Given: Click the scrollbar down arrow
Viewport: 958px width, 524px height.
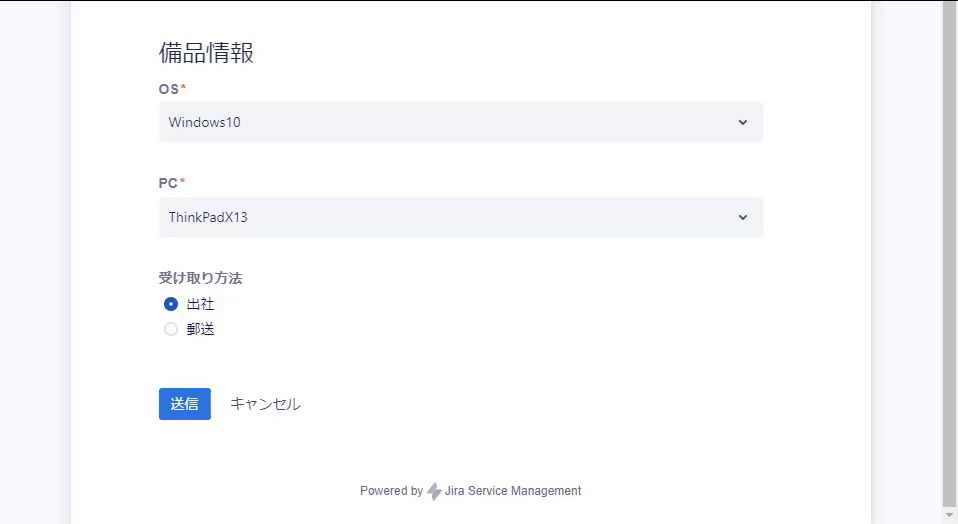Looking at the screenshot, I should point(949,516).
